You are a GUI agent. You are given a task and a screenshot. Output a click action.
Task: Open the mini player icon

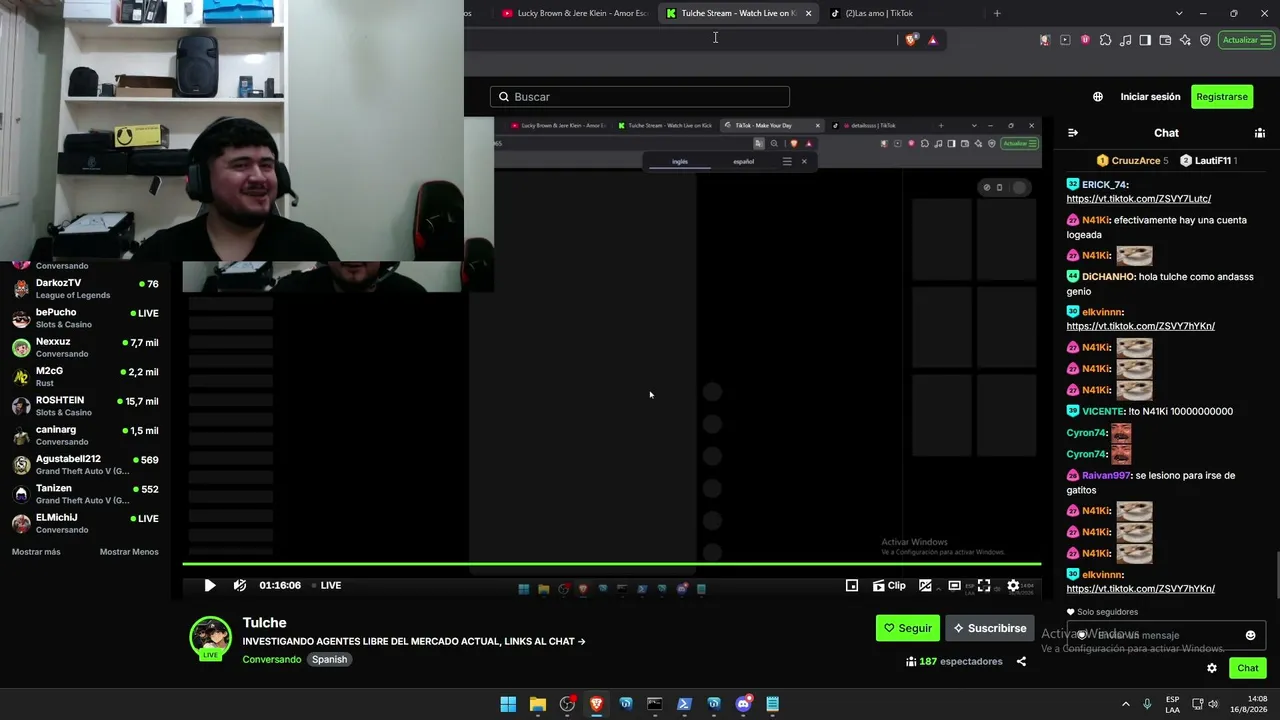(852, 586)
